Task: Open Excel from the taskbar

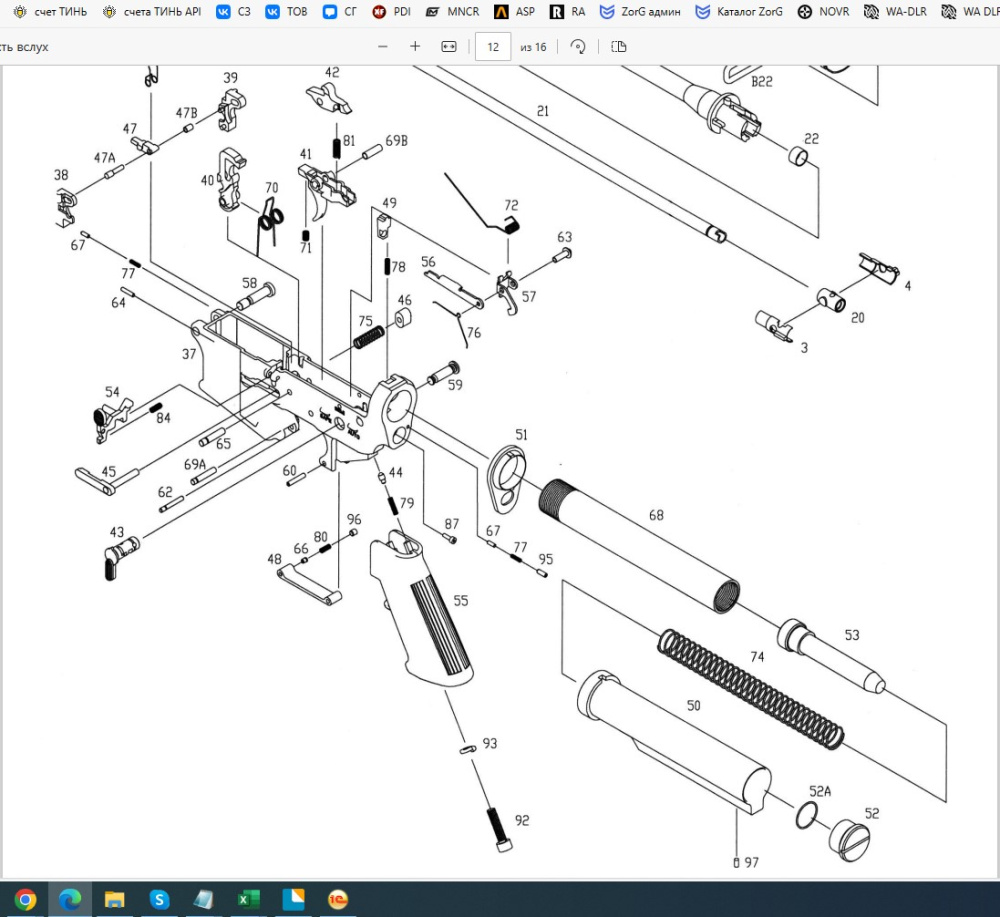Action: [x=248, y=900]
